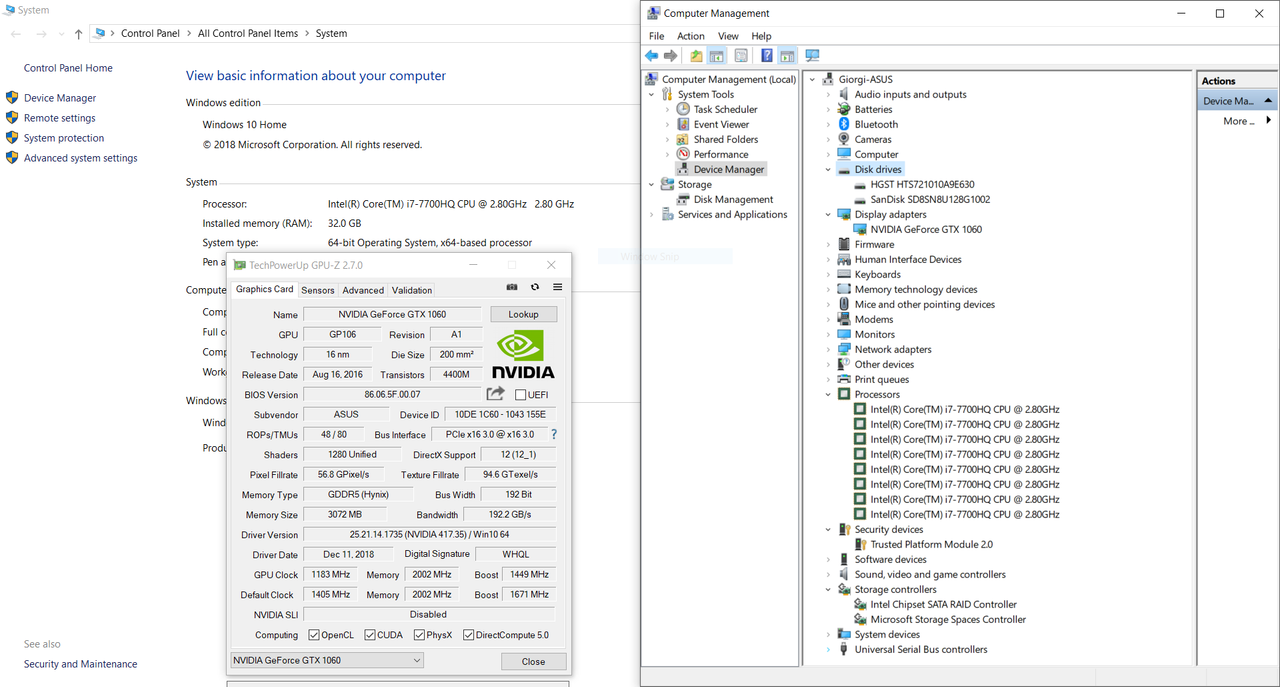Click the GPU-Z Name field showing GTX 1060

(x=392, y=314)
